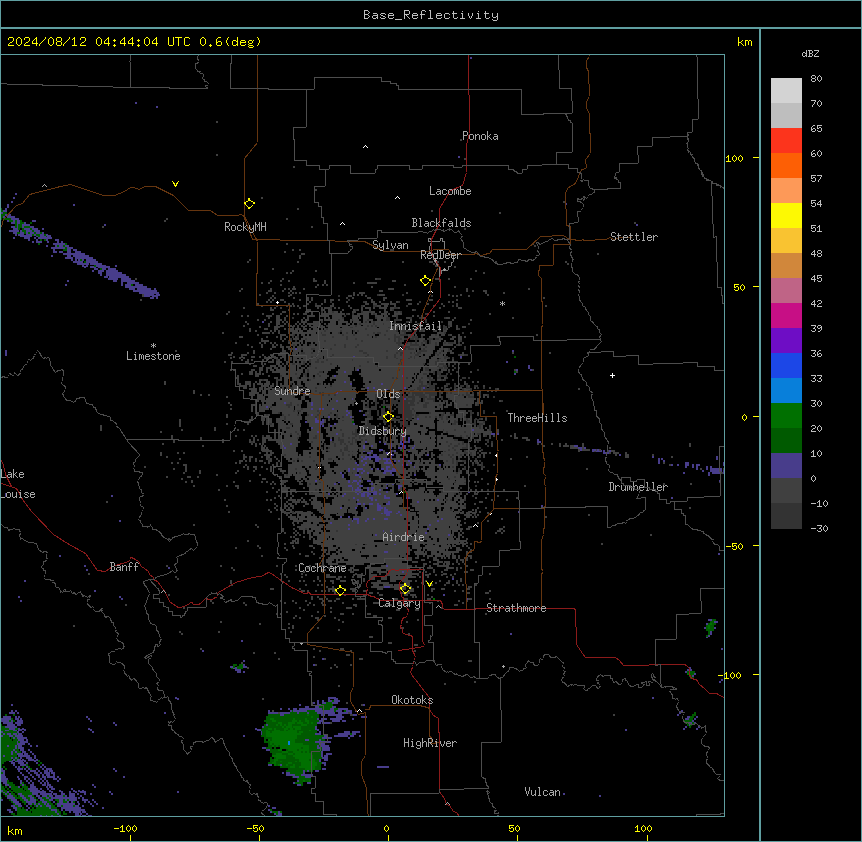Click the asterisk marker above Limestone
862x842 pixels.
click(153, 346)
